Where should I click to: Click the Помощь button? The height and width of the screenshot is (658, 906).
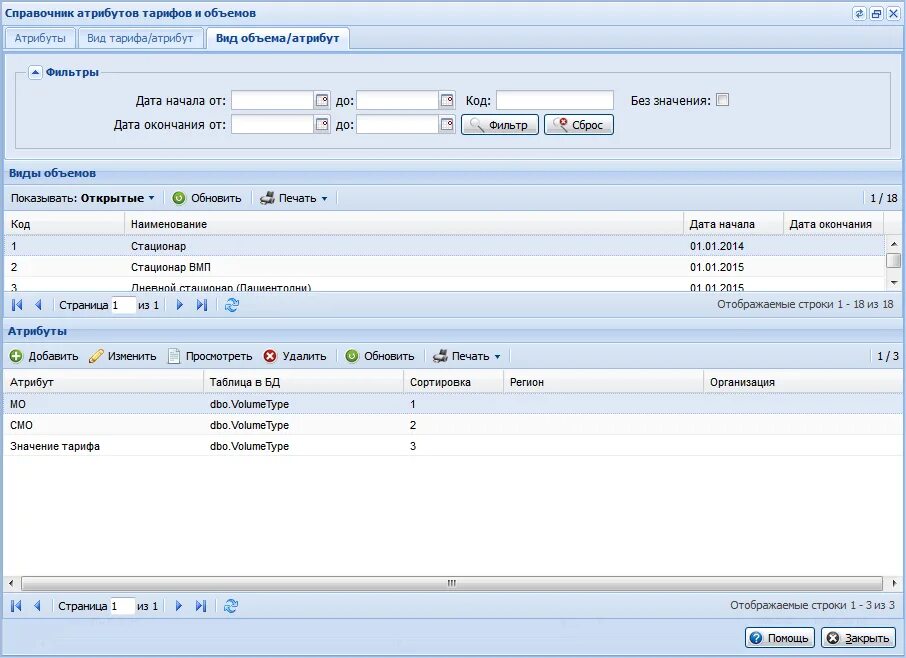coord(779,638)
